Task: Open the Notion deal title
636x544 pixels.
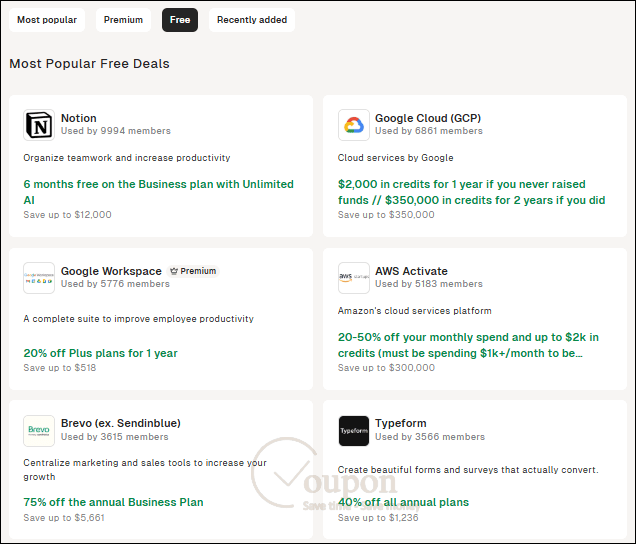Action: pyautogui.click(x=79, y=118)
